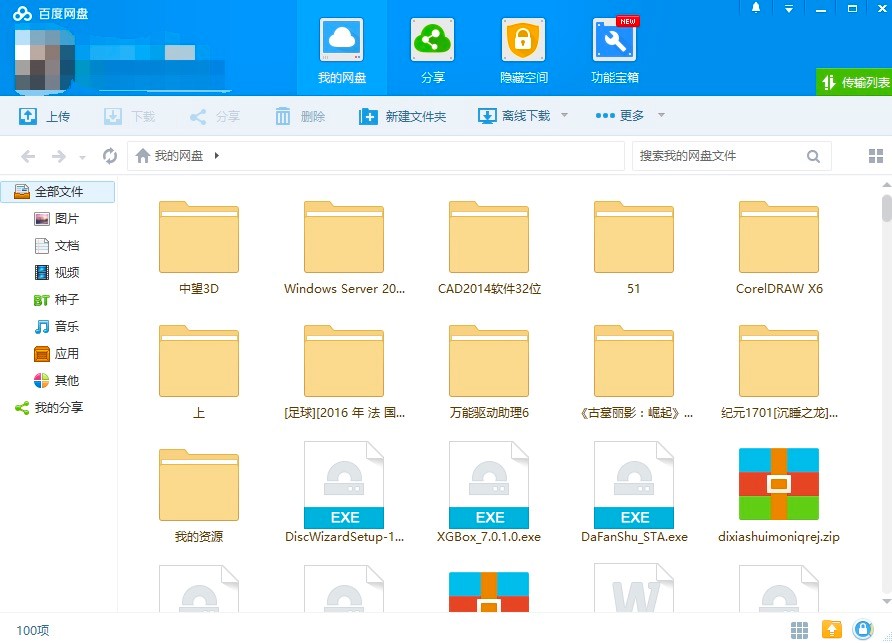Select 文档 category in sidebar

(56, 246)
